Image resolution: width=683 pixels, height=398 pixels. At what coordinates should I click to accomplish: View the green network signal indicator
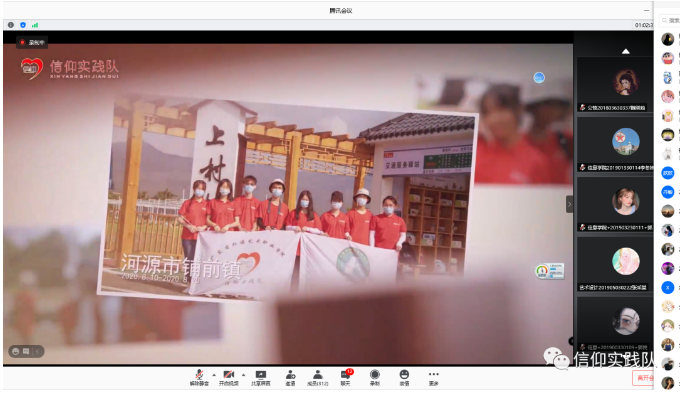(35, 25)
